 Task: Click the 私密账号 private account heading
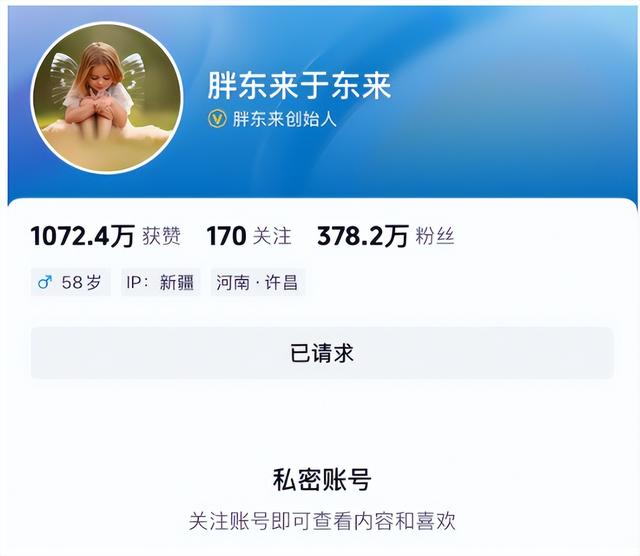(x=322, y=480)
